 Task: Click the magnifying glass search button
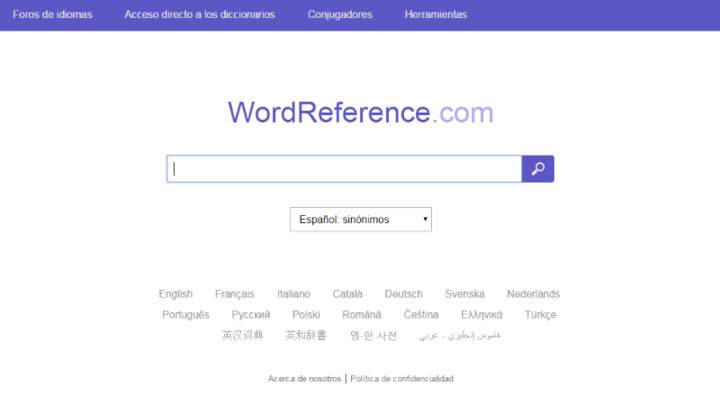point(538,169)
